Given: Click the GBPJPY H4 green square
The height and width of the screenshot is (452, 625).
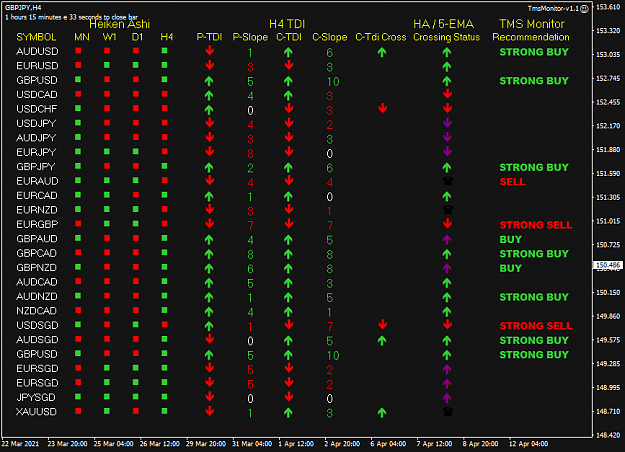Looking at the screenshot, I should point(164,166).
